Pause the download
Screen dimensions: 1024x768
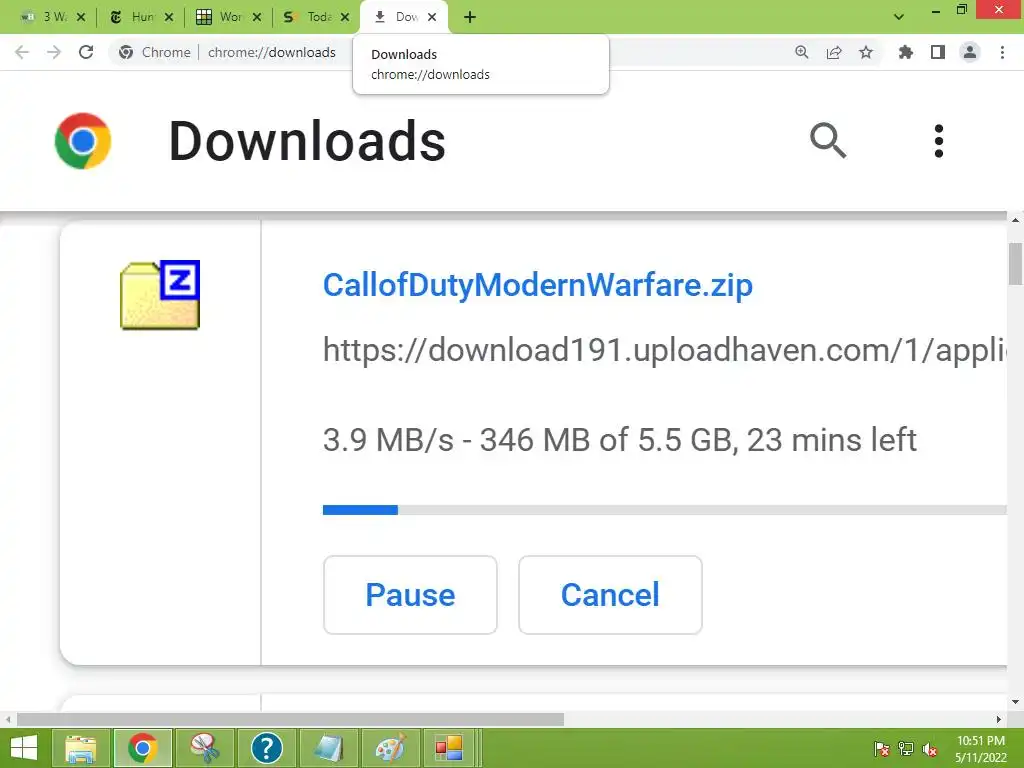pyautogui.click(x=410, y=595)
